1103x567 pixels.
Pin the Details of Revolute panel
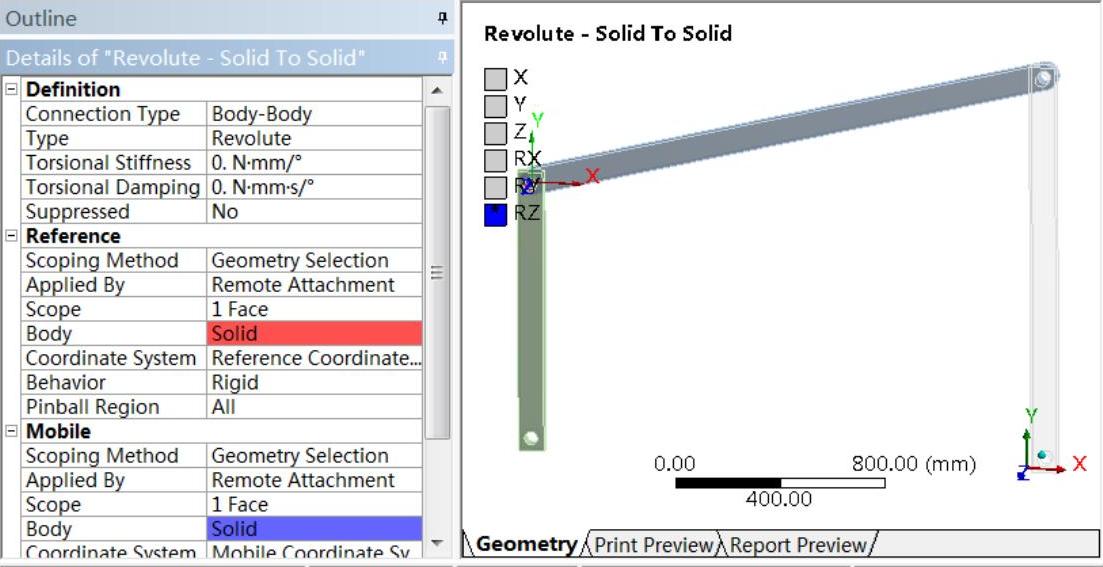click(x=442, y=58)
